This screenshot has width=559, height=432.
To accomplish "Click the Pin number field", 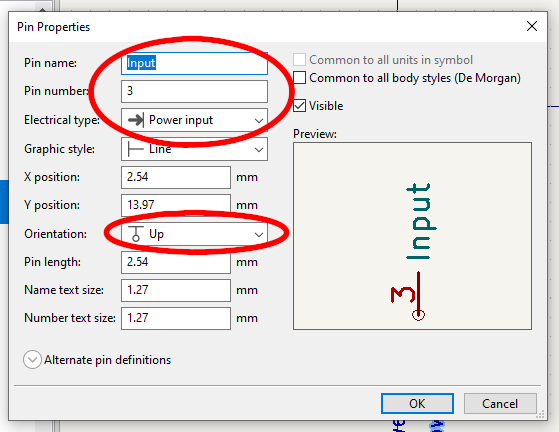I will [x=194, y=91].
